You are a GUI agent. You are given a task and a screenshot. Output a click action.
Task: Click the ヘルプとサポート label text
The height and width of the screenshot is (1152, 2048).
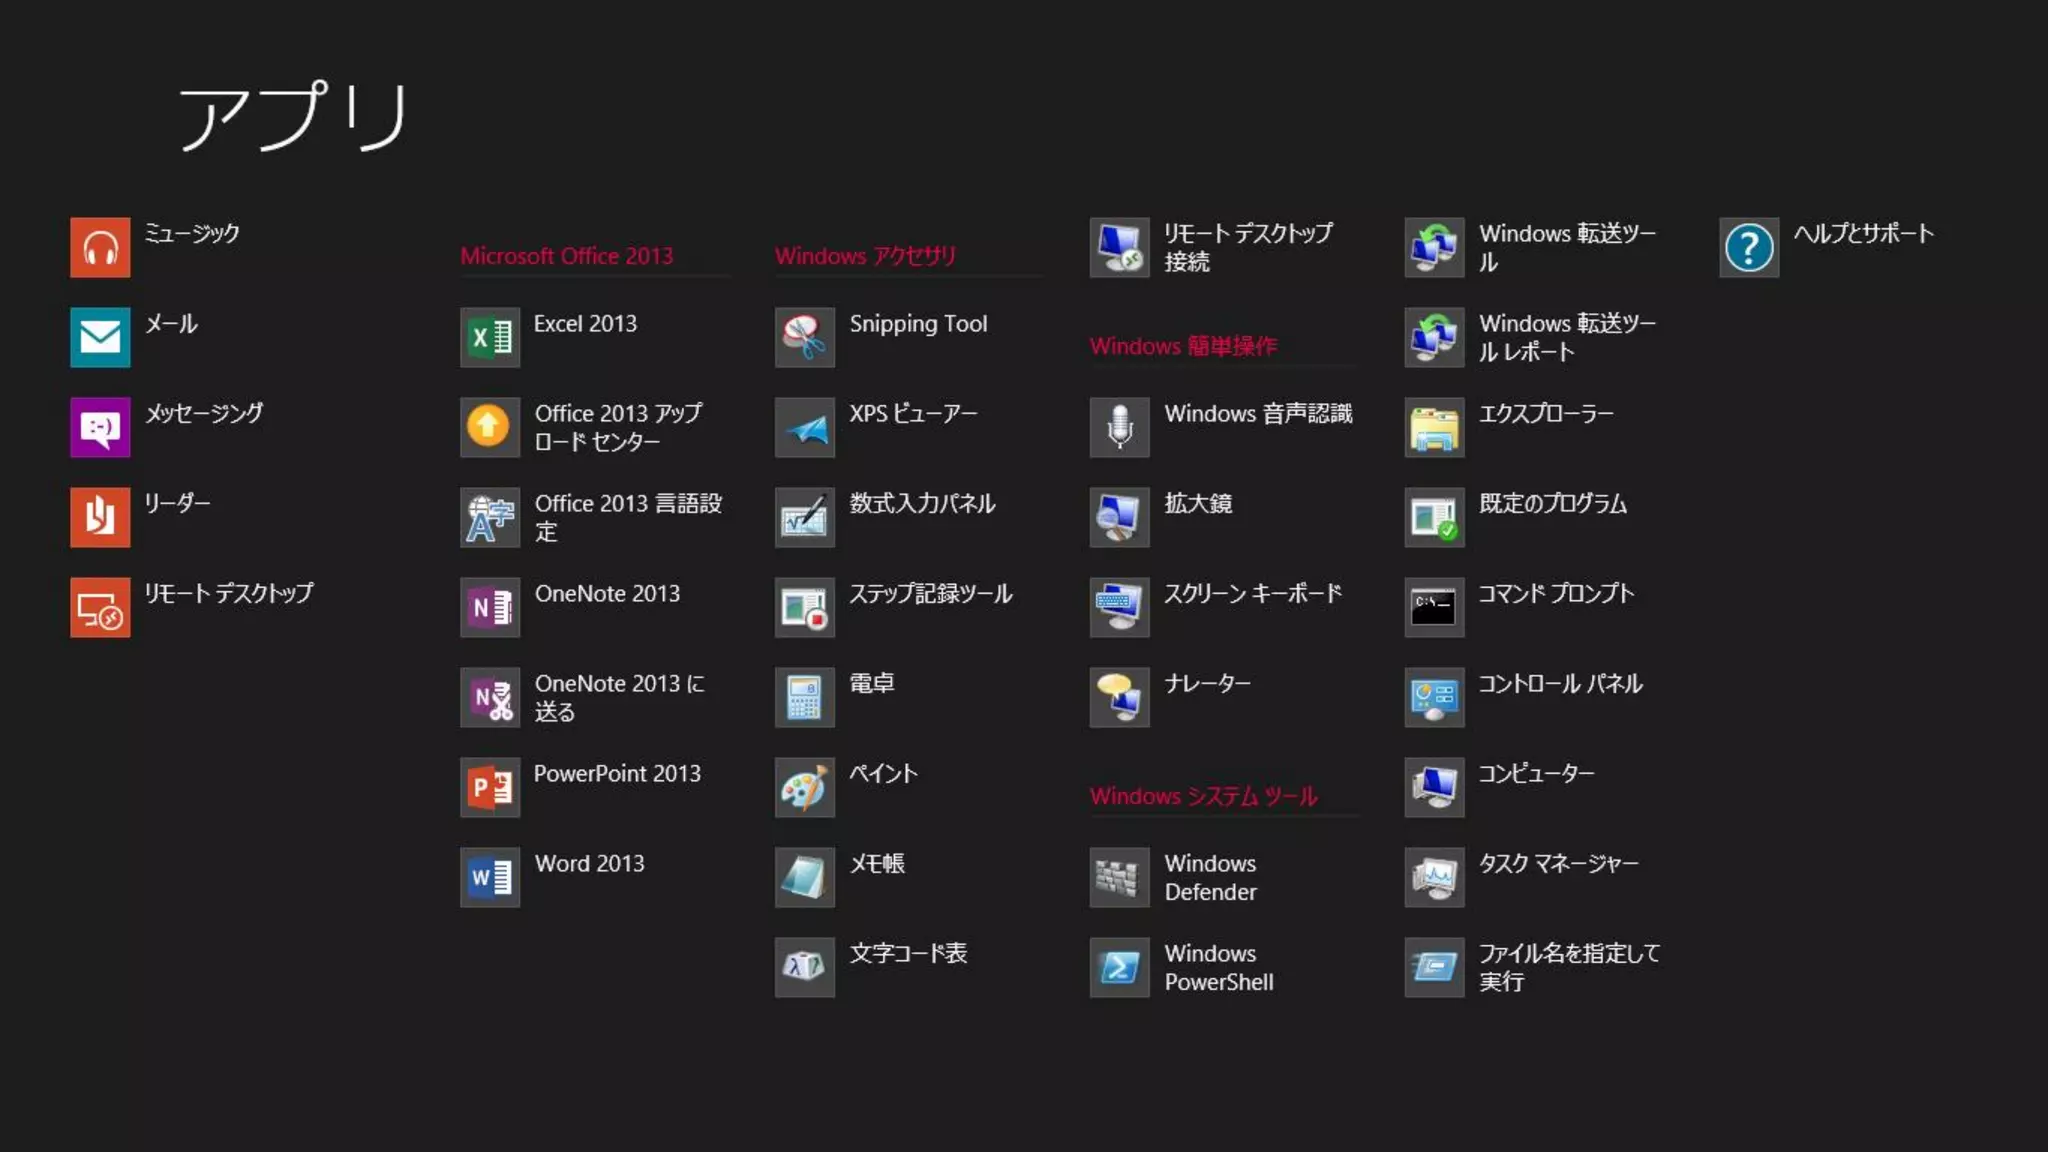[1864, 233]
